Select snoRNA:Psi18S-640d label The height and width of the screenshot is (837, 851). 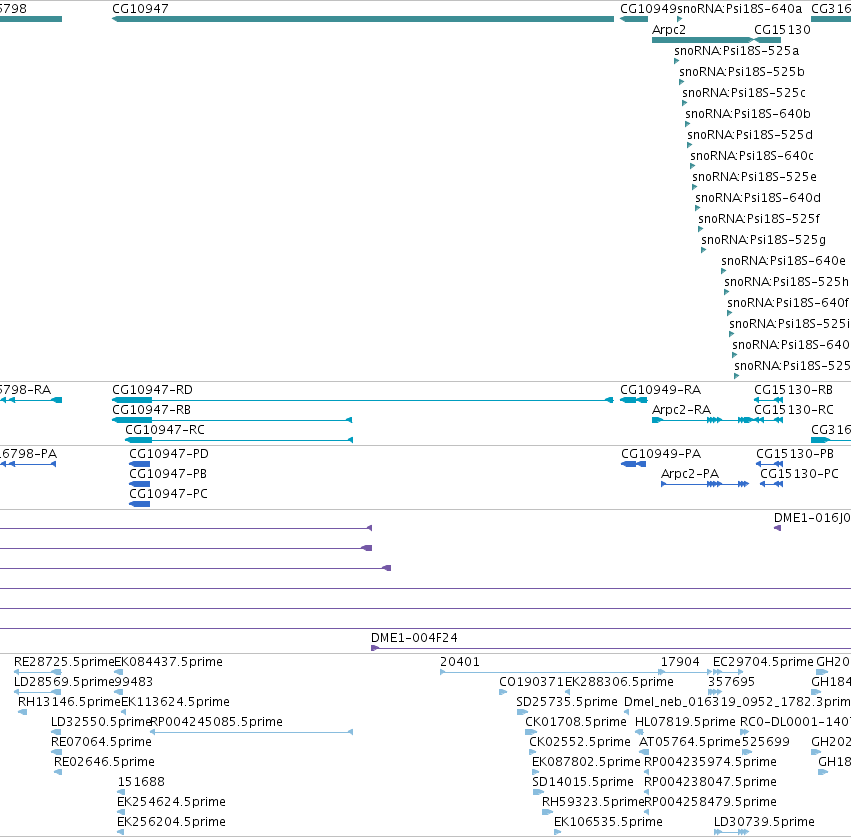pos(758,198)
